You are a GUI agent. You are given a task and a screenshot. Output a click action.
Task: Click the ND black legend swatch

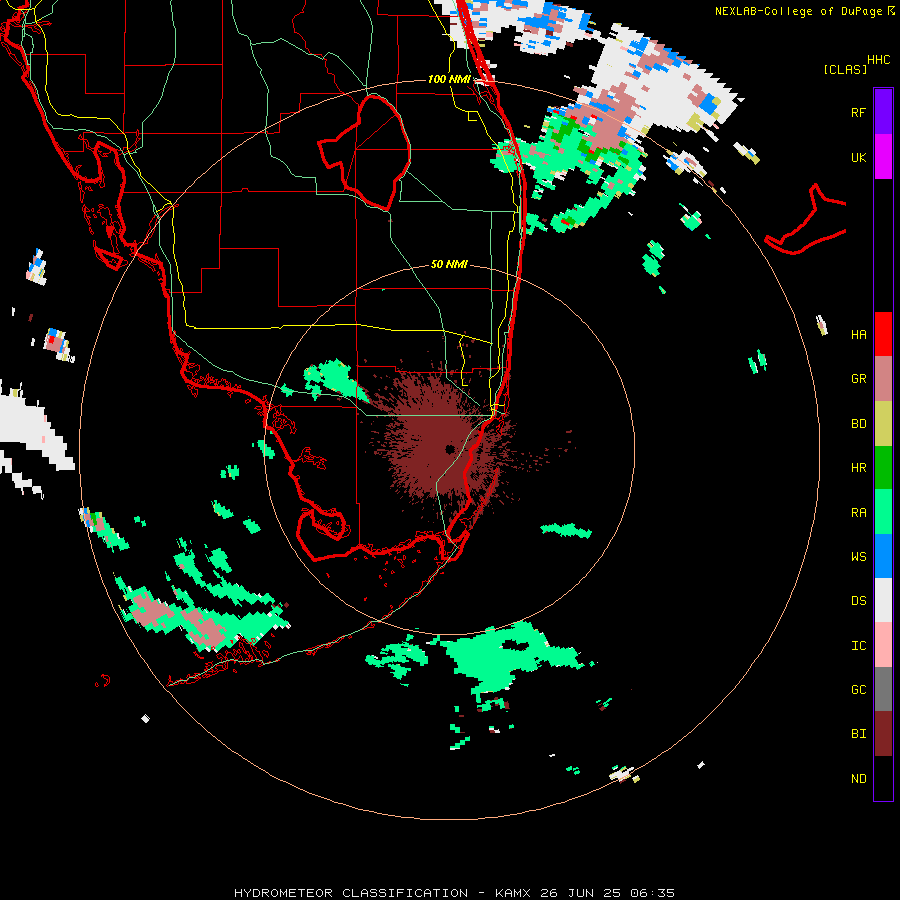[883, 778]
